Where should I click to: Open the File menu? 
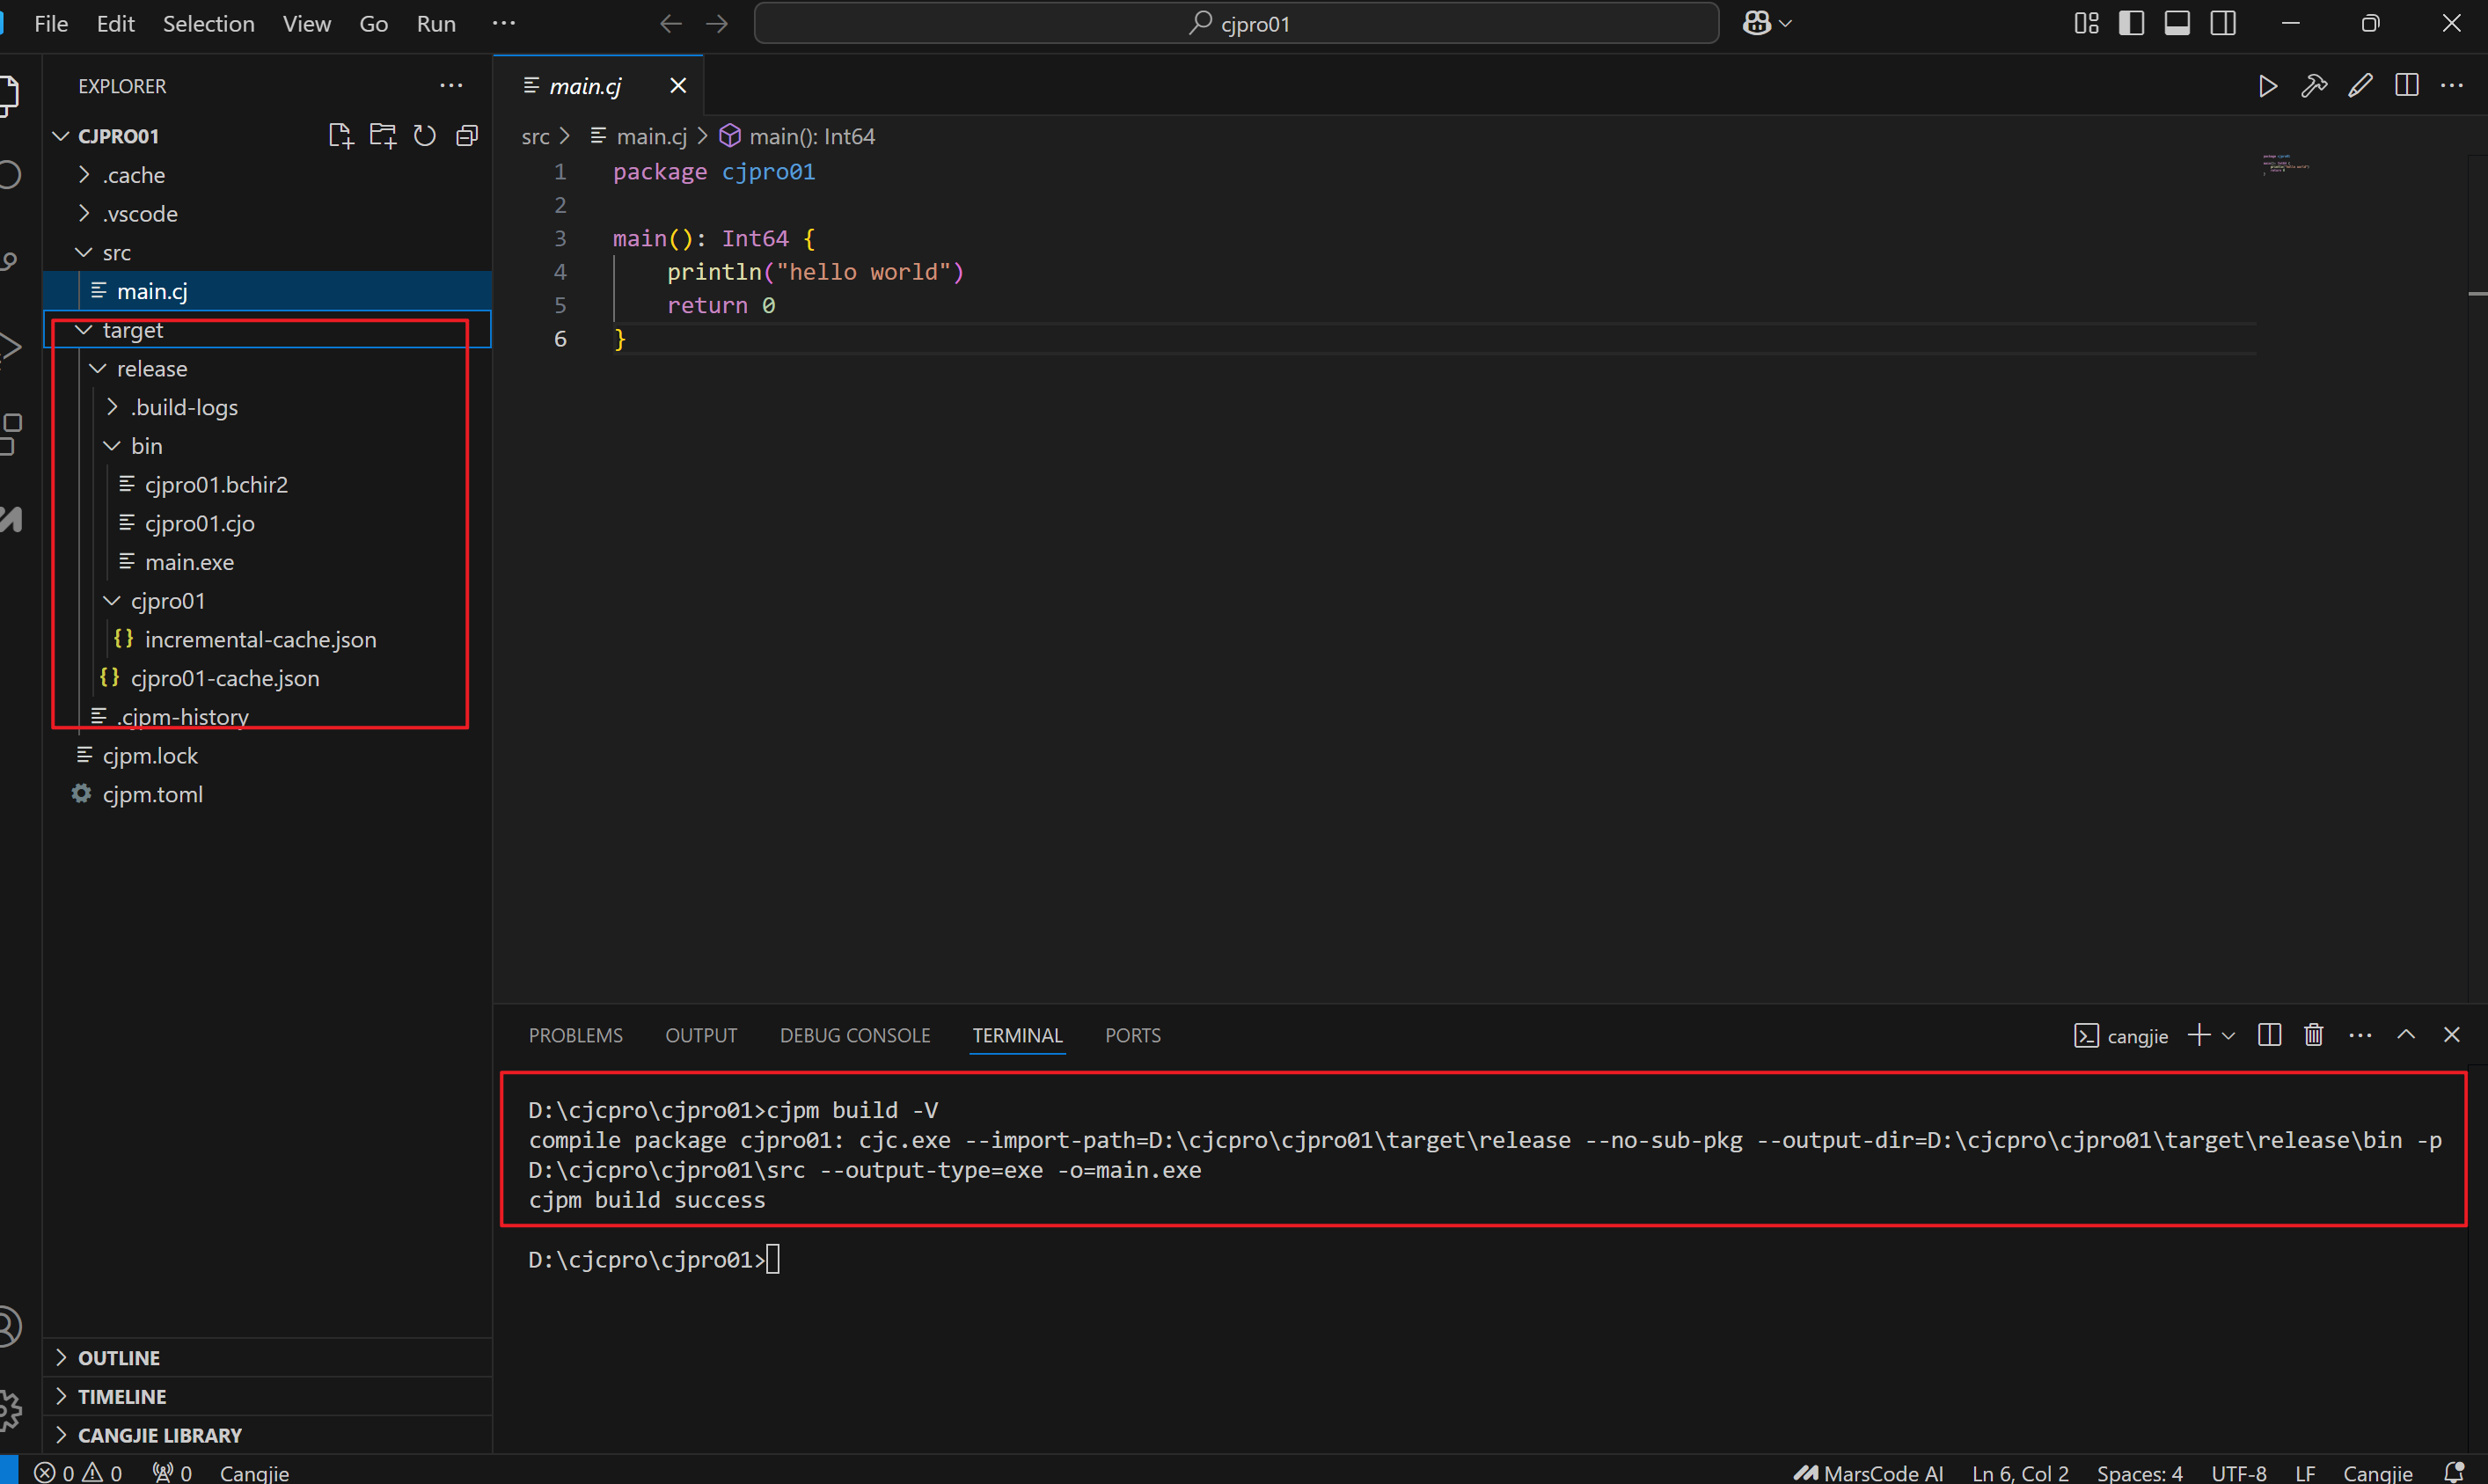click(x=51, y=23)
